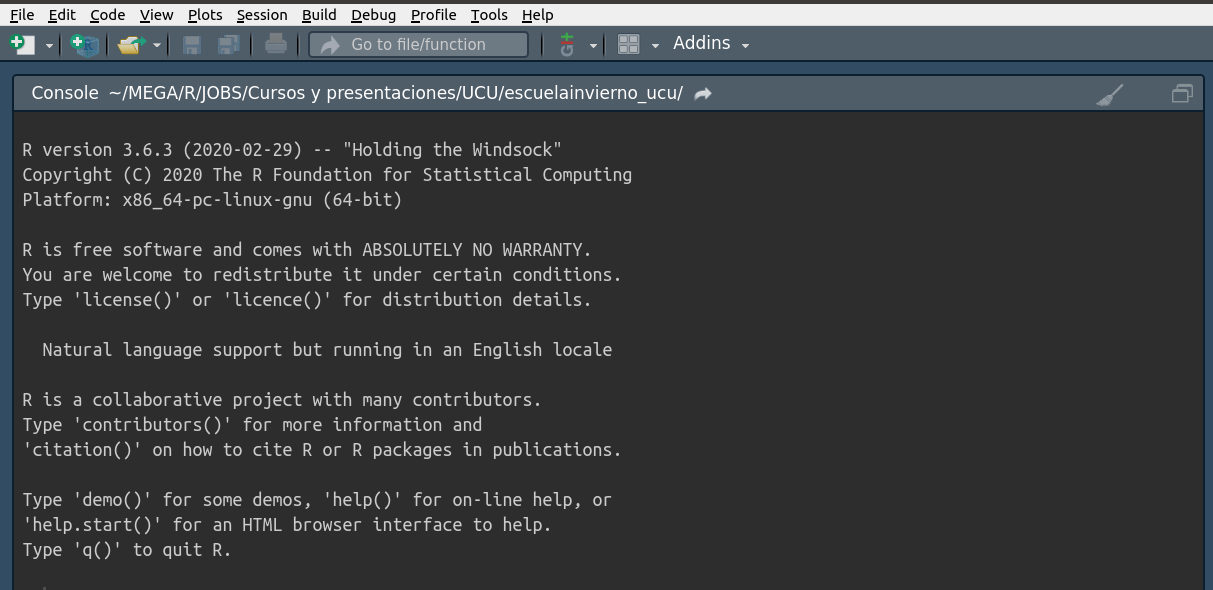
Task: Create a new project with the R icon
Action: [x=86, y=44]
